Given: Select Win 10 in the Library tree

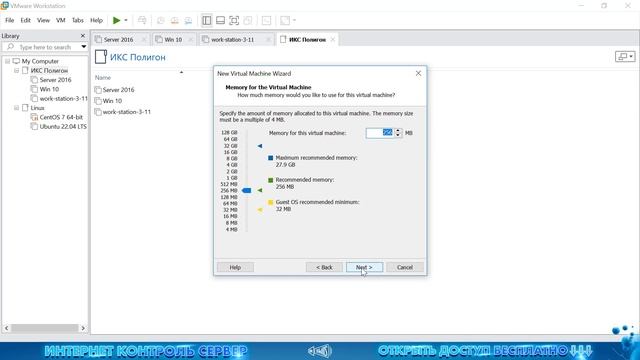Looking at the screenshot, I should [x=49, y=89].
